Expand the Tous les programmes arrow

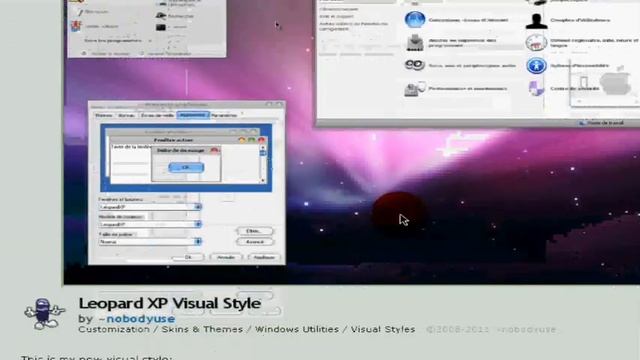click(149, 40)
